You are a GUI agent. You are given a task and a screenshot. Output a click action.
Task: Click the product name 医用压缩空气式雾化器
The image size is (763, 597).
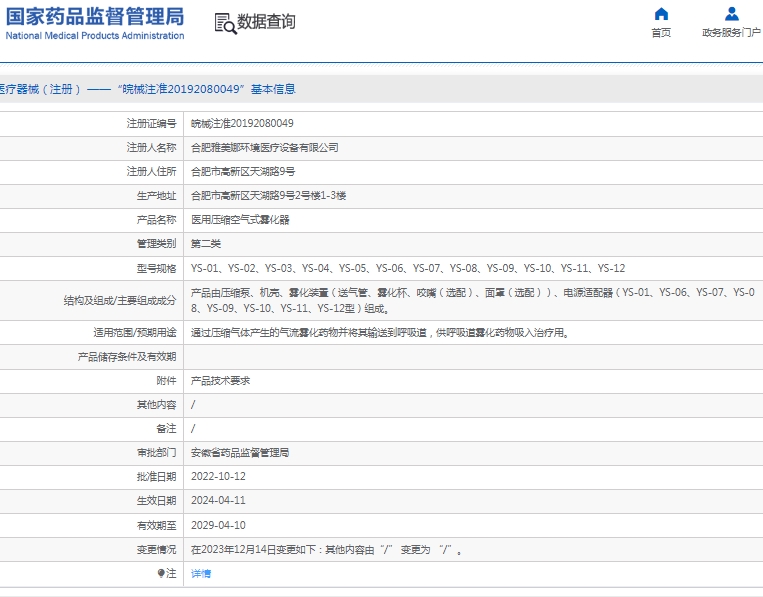240,220
